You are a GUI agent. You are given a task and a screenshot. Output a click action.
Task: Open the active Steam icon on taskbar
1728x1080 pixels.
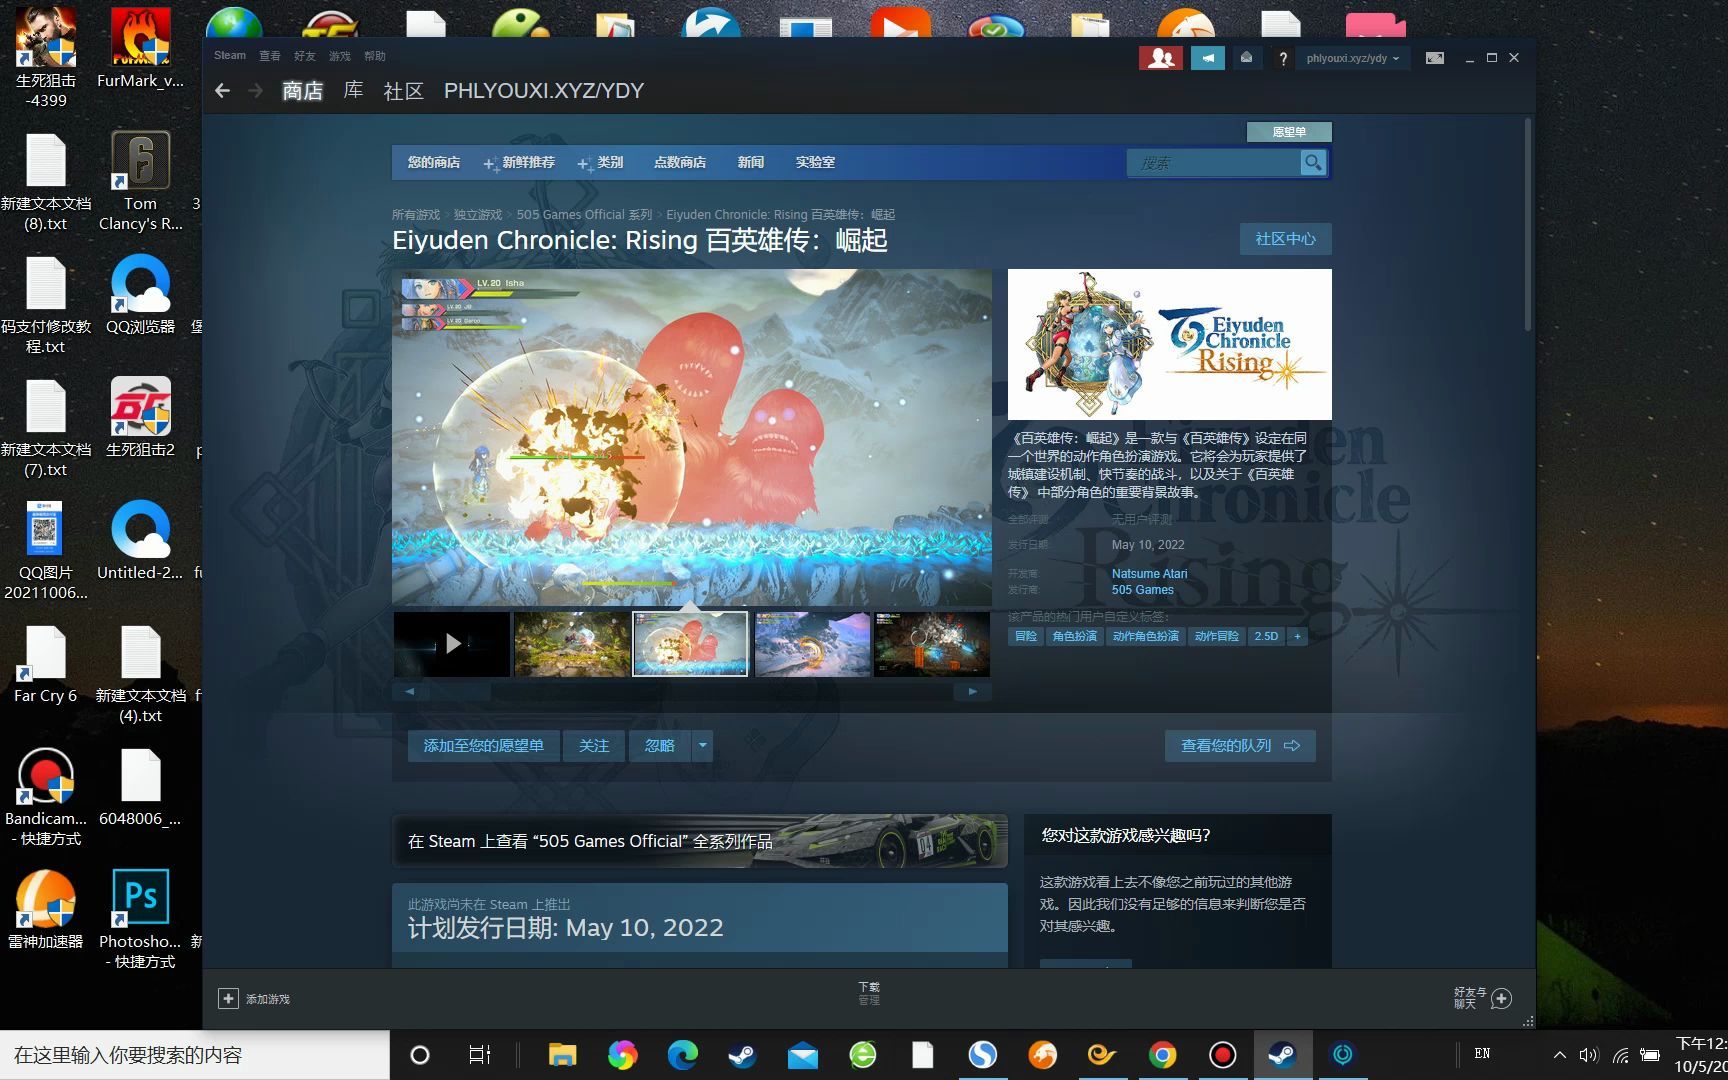(x=1282, y=1055)
